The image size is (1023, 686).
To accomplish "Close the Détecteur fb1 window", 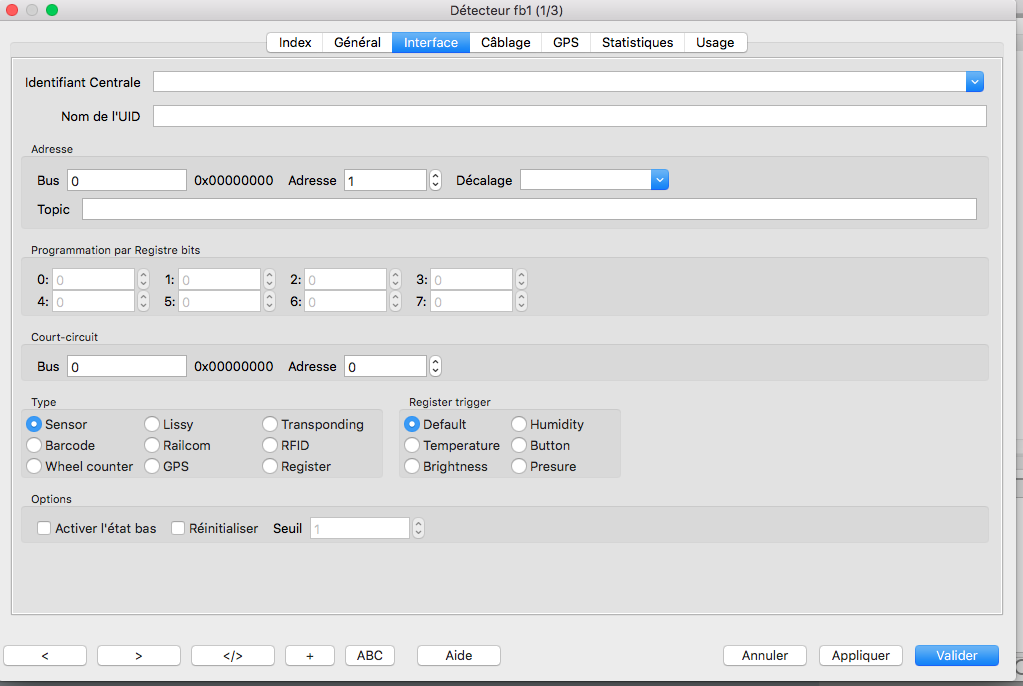I will pos(12,10).
